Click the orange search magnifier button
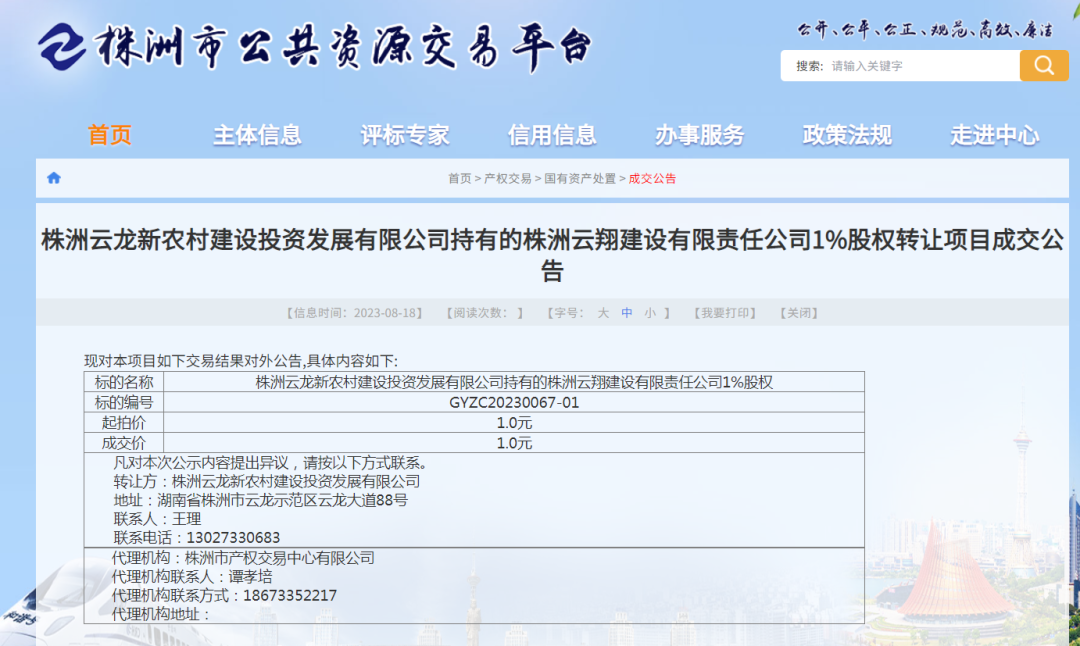Image resolution: width=1080 pixels, height=646 pixels. 1043,65
